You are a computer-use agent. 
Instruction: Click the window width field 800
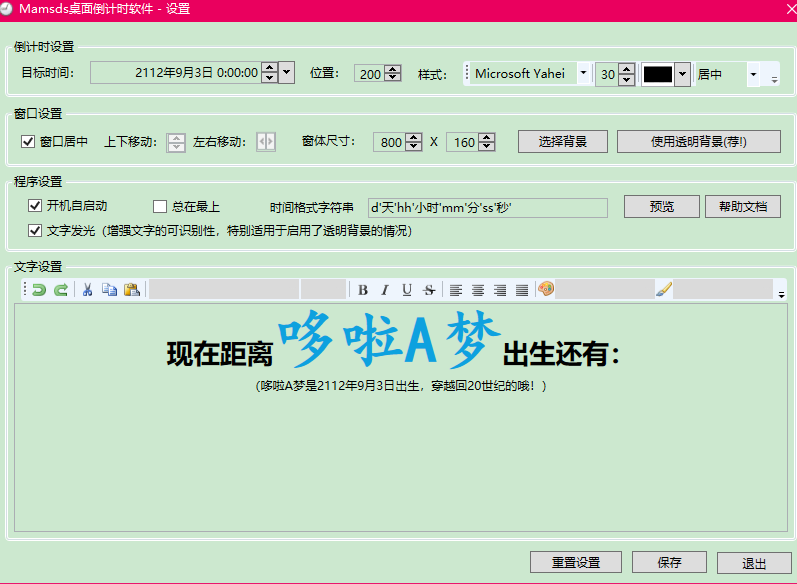coord(390,142)
